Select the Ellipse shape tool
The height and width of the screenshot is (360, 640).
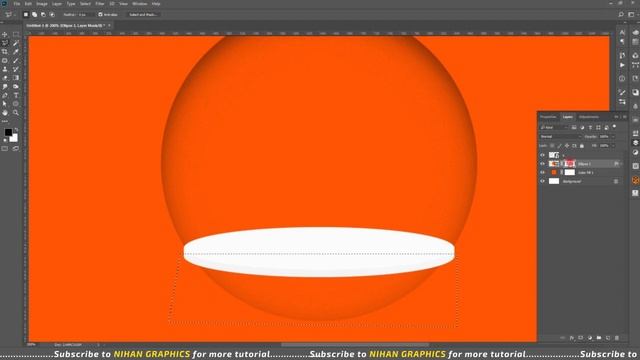[16, 104]
